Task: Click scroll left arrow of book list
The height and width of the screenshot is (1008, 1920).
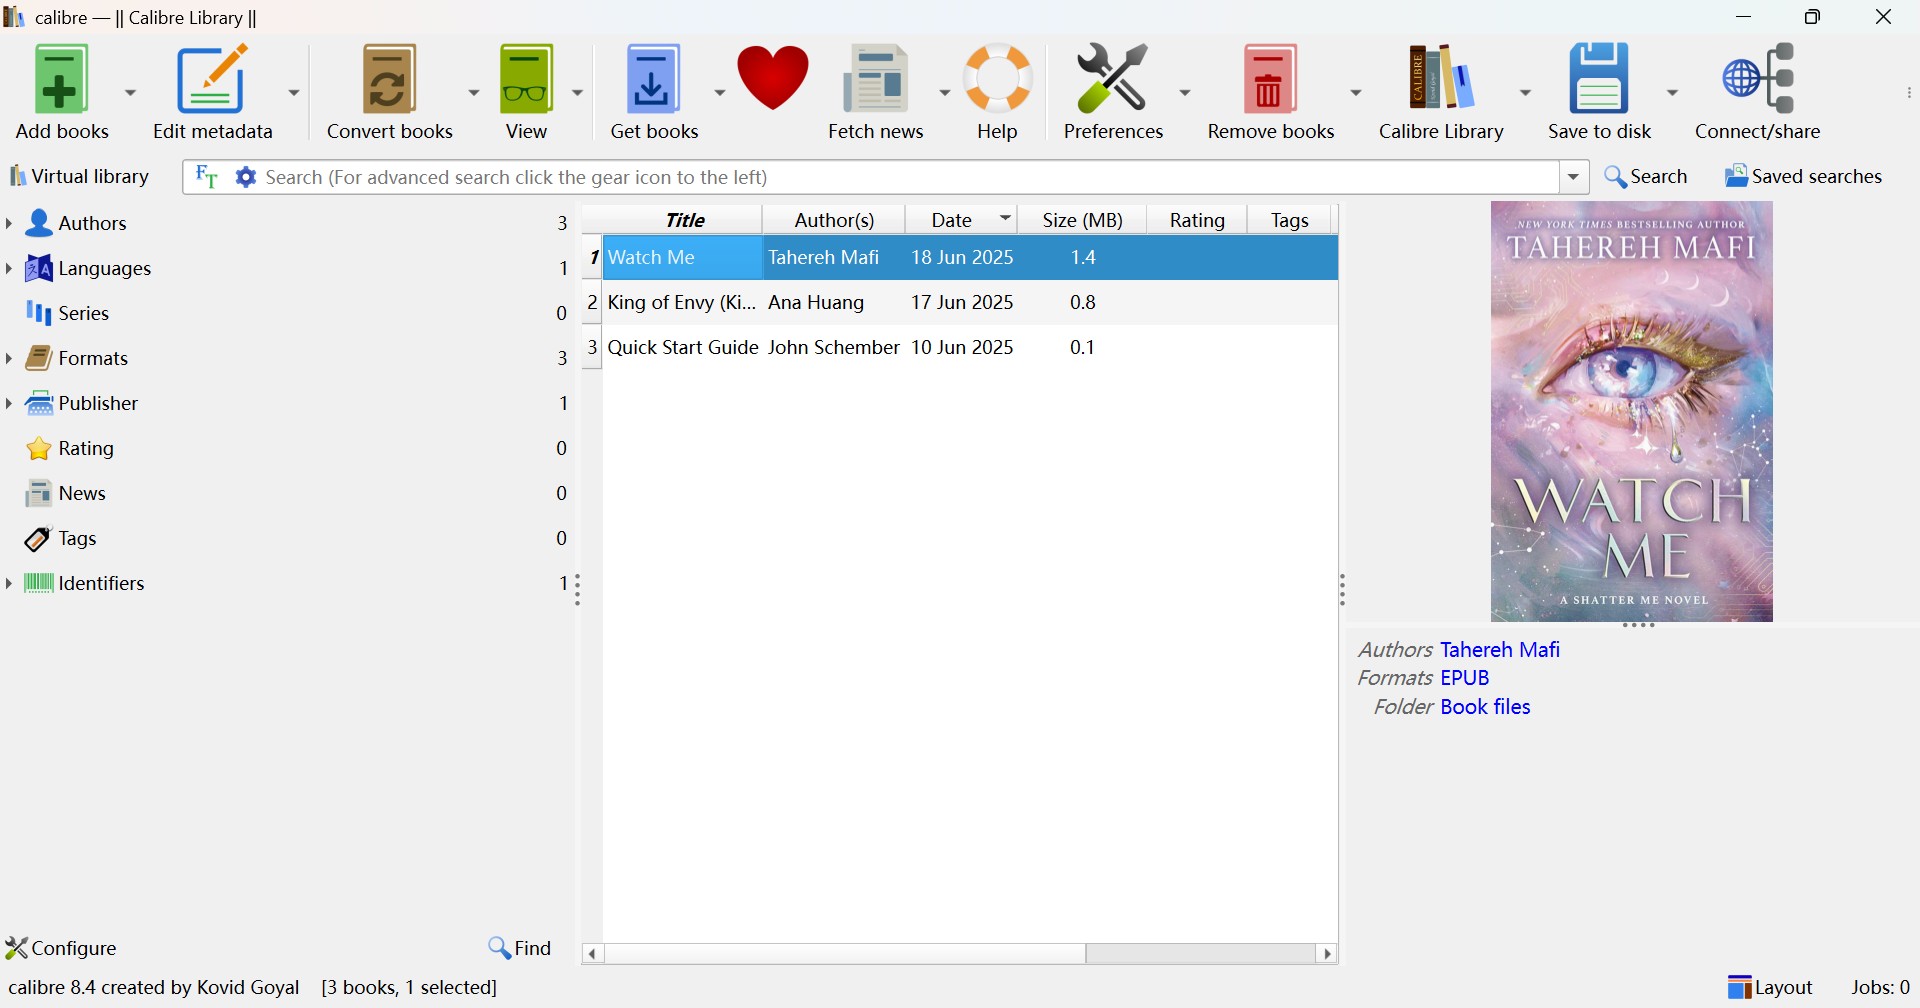Action: (x=593, y=954)
